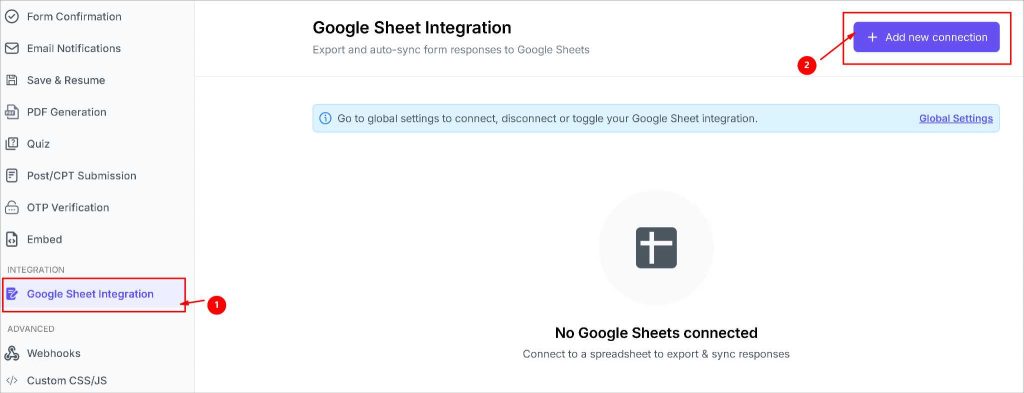Click the Email Notifications envelope icon
Screen dimensions: 1024x393
coord(12,48)
